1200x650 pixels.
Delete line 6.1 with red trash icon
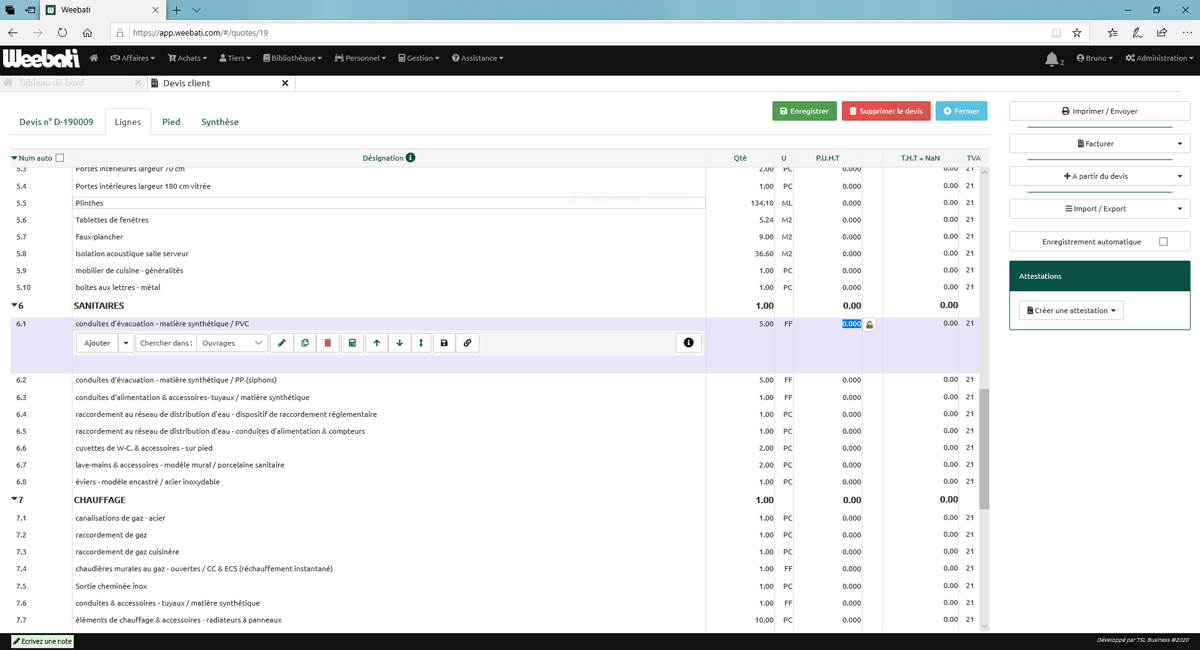click(328, 343)
